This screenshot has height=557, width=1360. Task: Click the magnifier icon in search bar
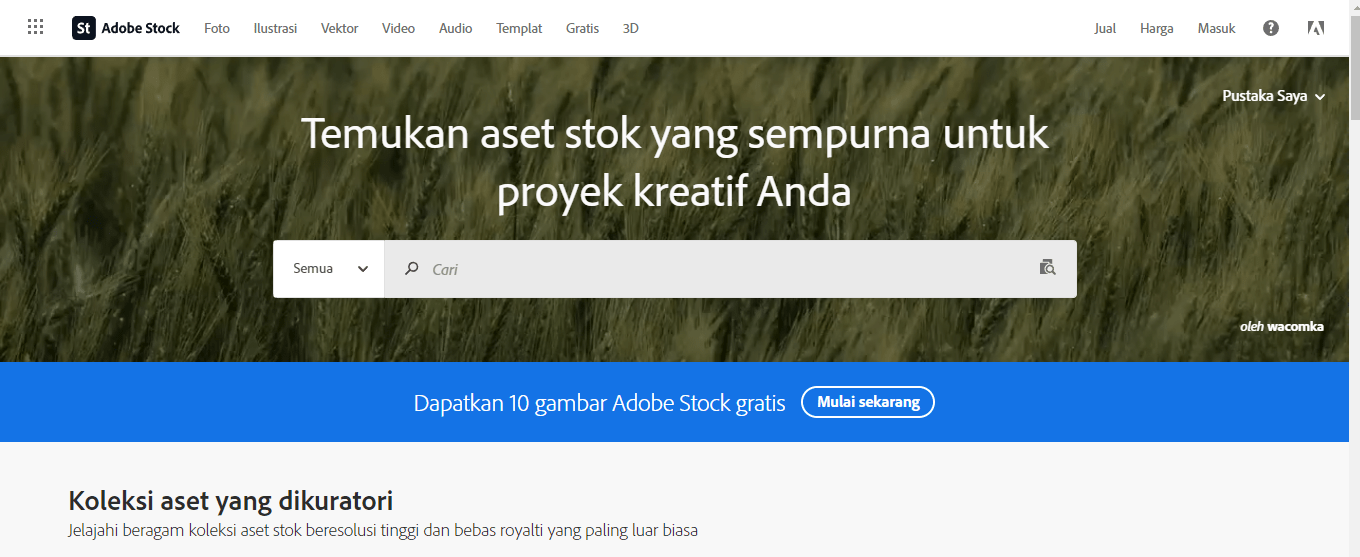(411, 268)
